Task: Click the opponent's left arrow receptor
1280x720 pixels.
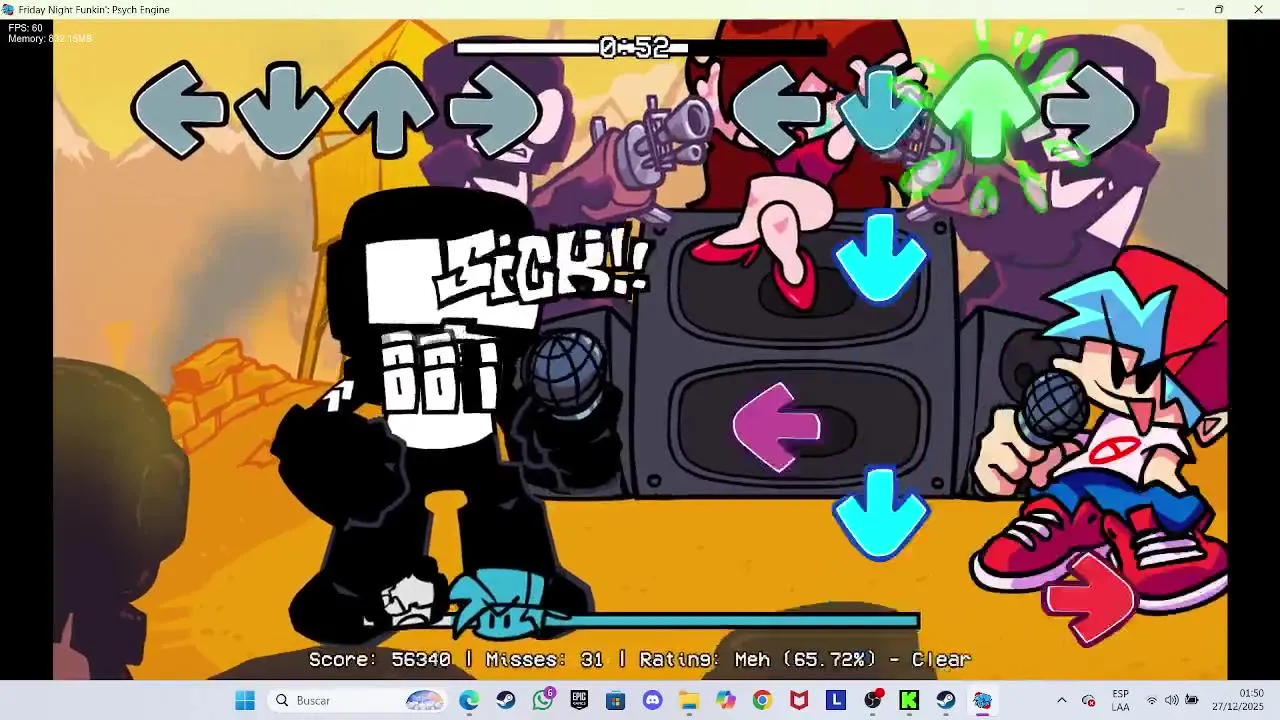Action: coord(180,109)
